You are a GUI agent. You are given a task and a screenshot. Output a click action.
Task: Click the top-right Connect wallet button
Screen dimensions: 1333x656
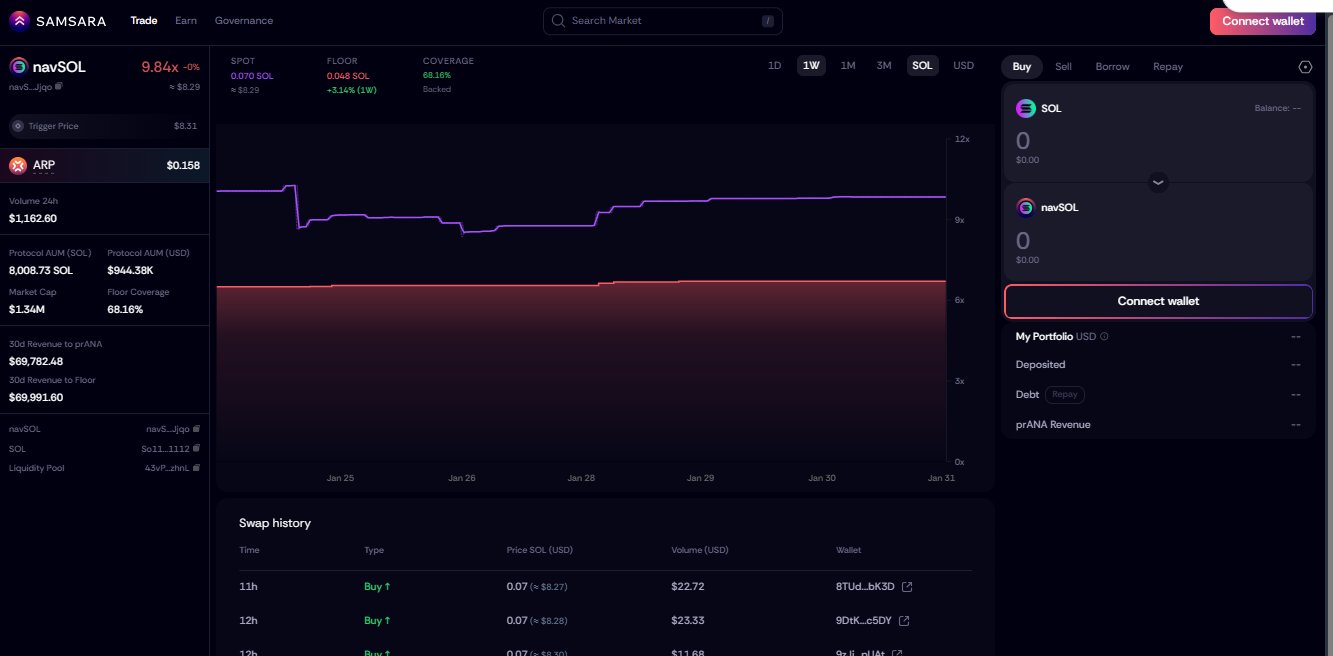pos(1262,22)
